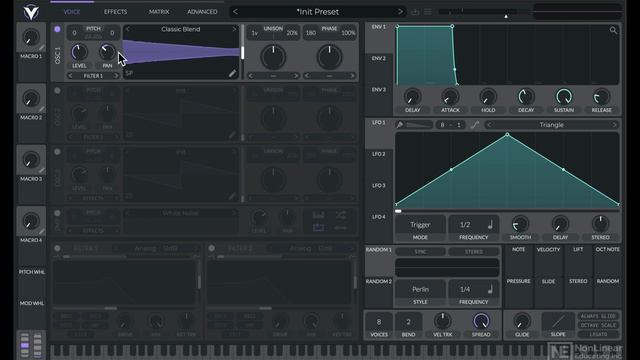This screenshot has height=360, width=640.
Task: Adjust the voice Spread knob
Action: point(481,322)
